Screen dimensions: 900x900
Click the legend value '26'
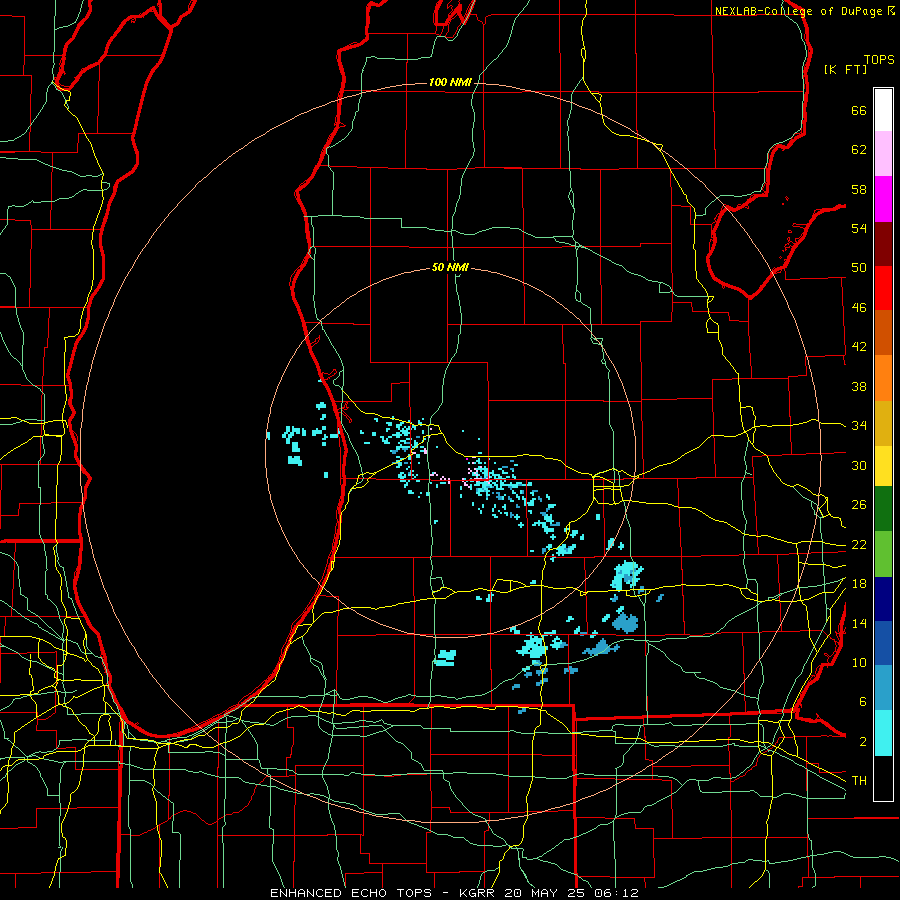point(859,505)
